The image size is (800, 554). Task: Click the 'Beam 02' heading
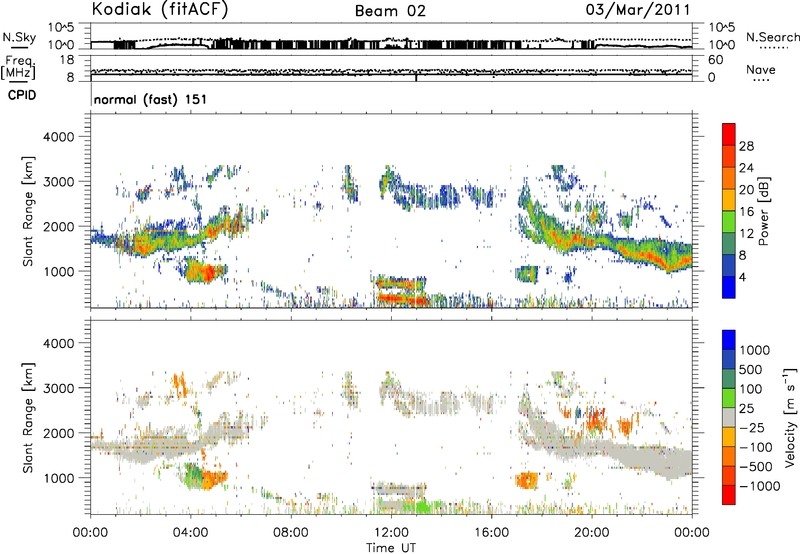[390, 11]
